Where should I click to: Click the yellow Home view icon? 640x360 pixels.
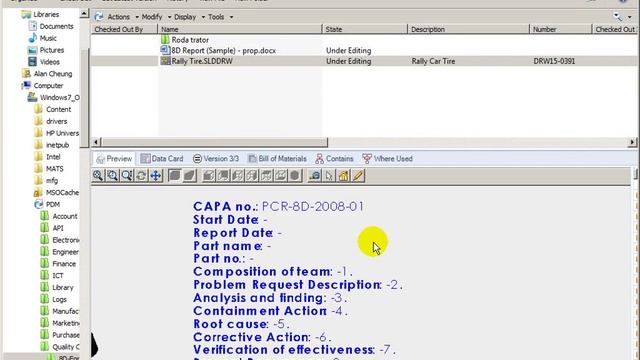pyautogui.click(x=344, y=176)
